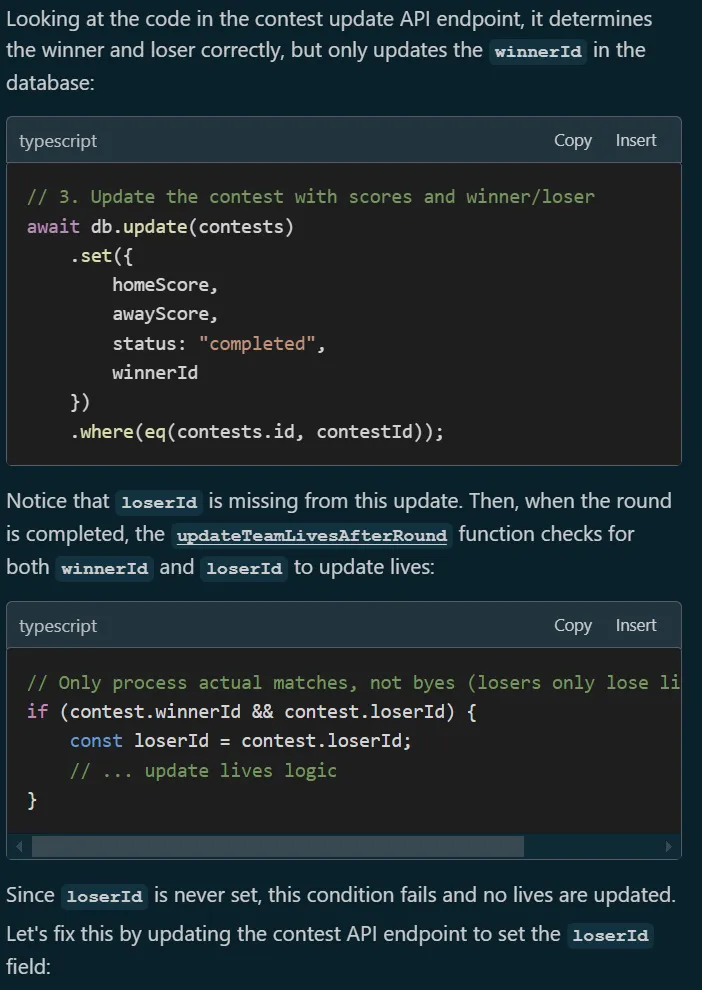Insert the contest.winnerId if-statement snippet

(x=635, y=626)
